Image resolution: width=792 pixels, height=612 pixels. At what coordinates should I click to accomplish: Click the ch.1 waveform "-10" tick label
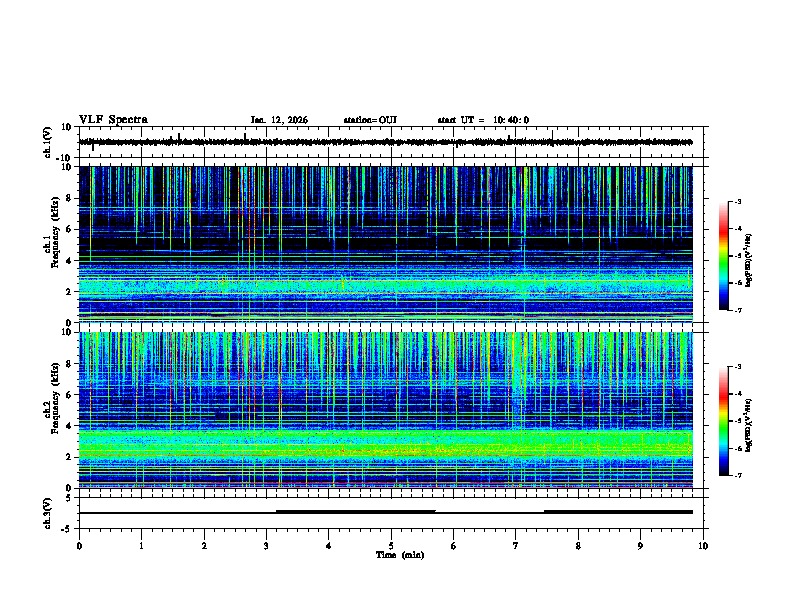click(x=65, y=158)
